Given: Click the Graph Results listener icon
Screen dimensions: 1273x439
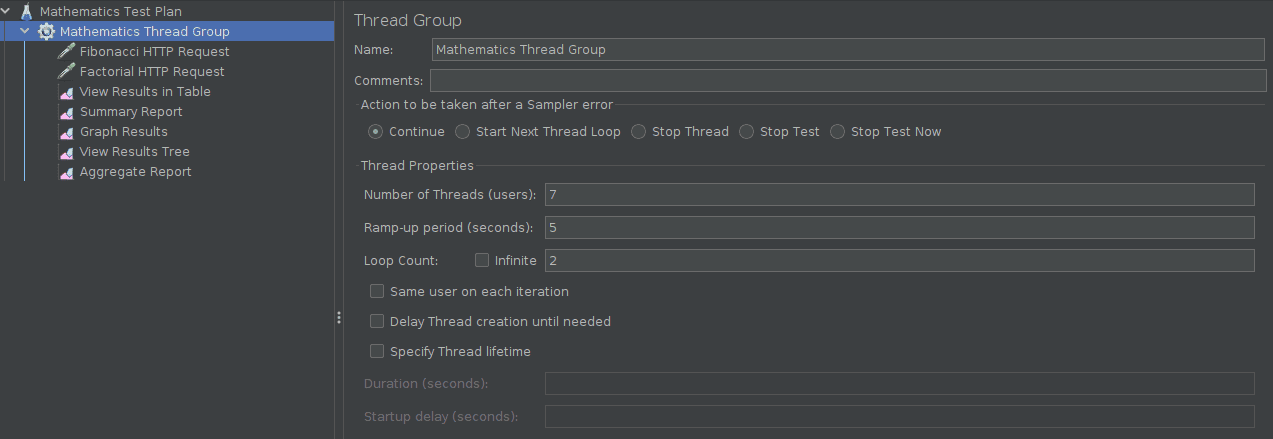Looking at the screenshot, I should pyautogui.click(x=67, y=132).
